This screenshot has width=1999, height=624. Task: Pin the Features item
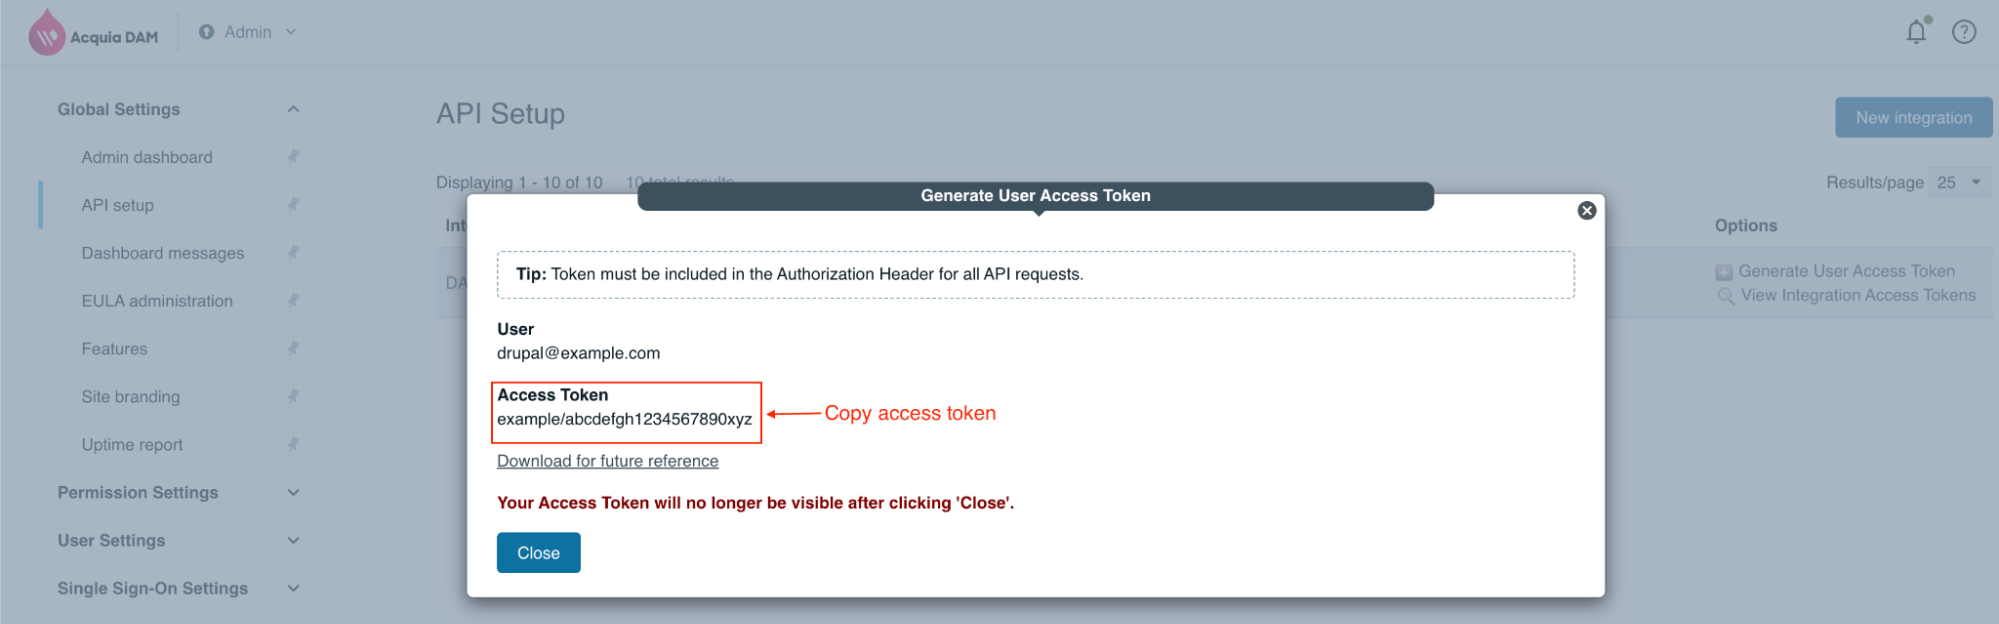click(x=293, y=349)
